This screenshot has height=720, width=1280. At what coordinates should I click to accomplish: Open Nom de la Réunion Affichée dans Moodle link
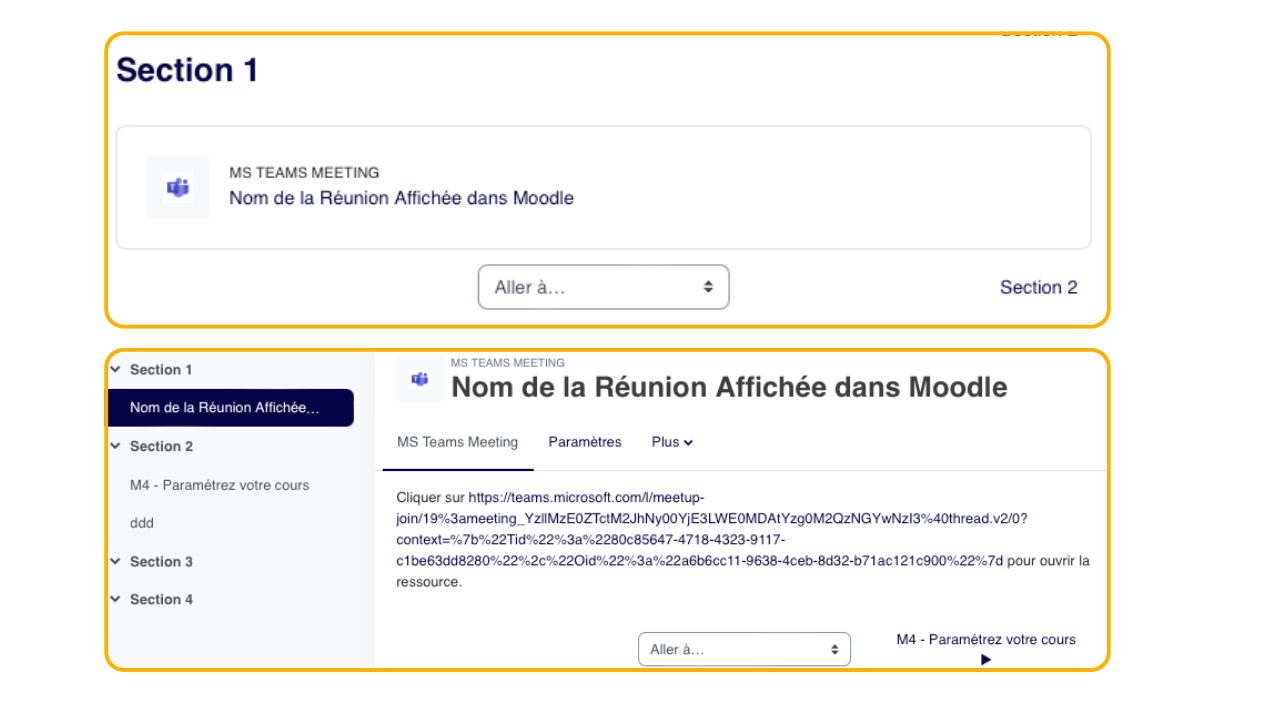click(x=401, y=198)
